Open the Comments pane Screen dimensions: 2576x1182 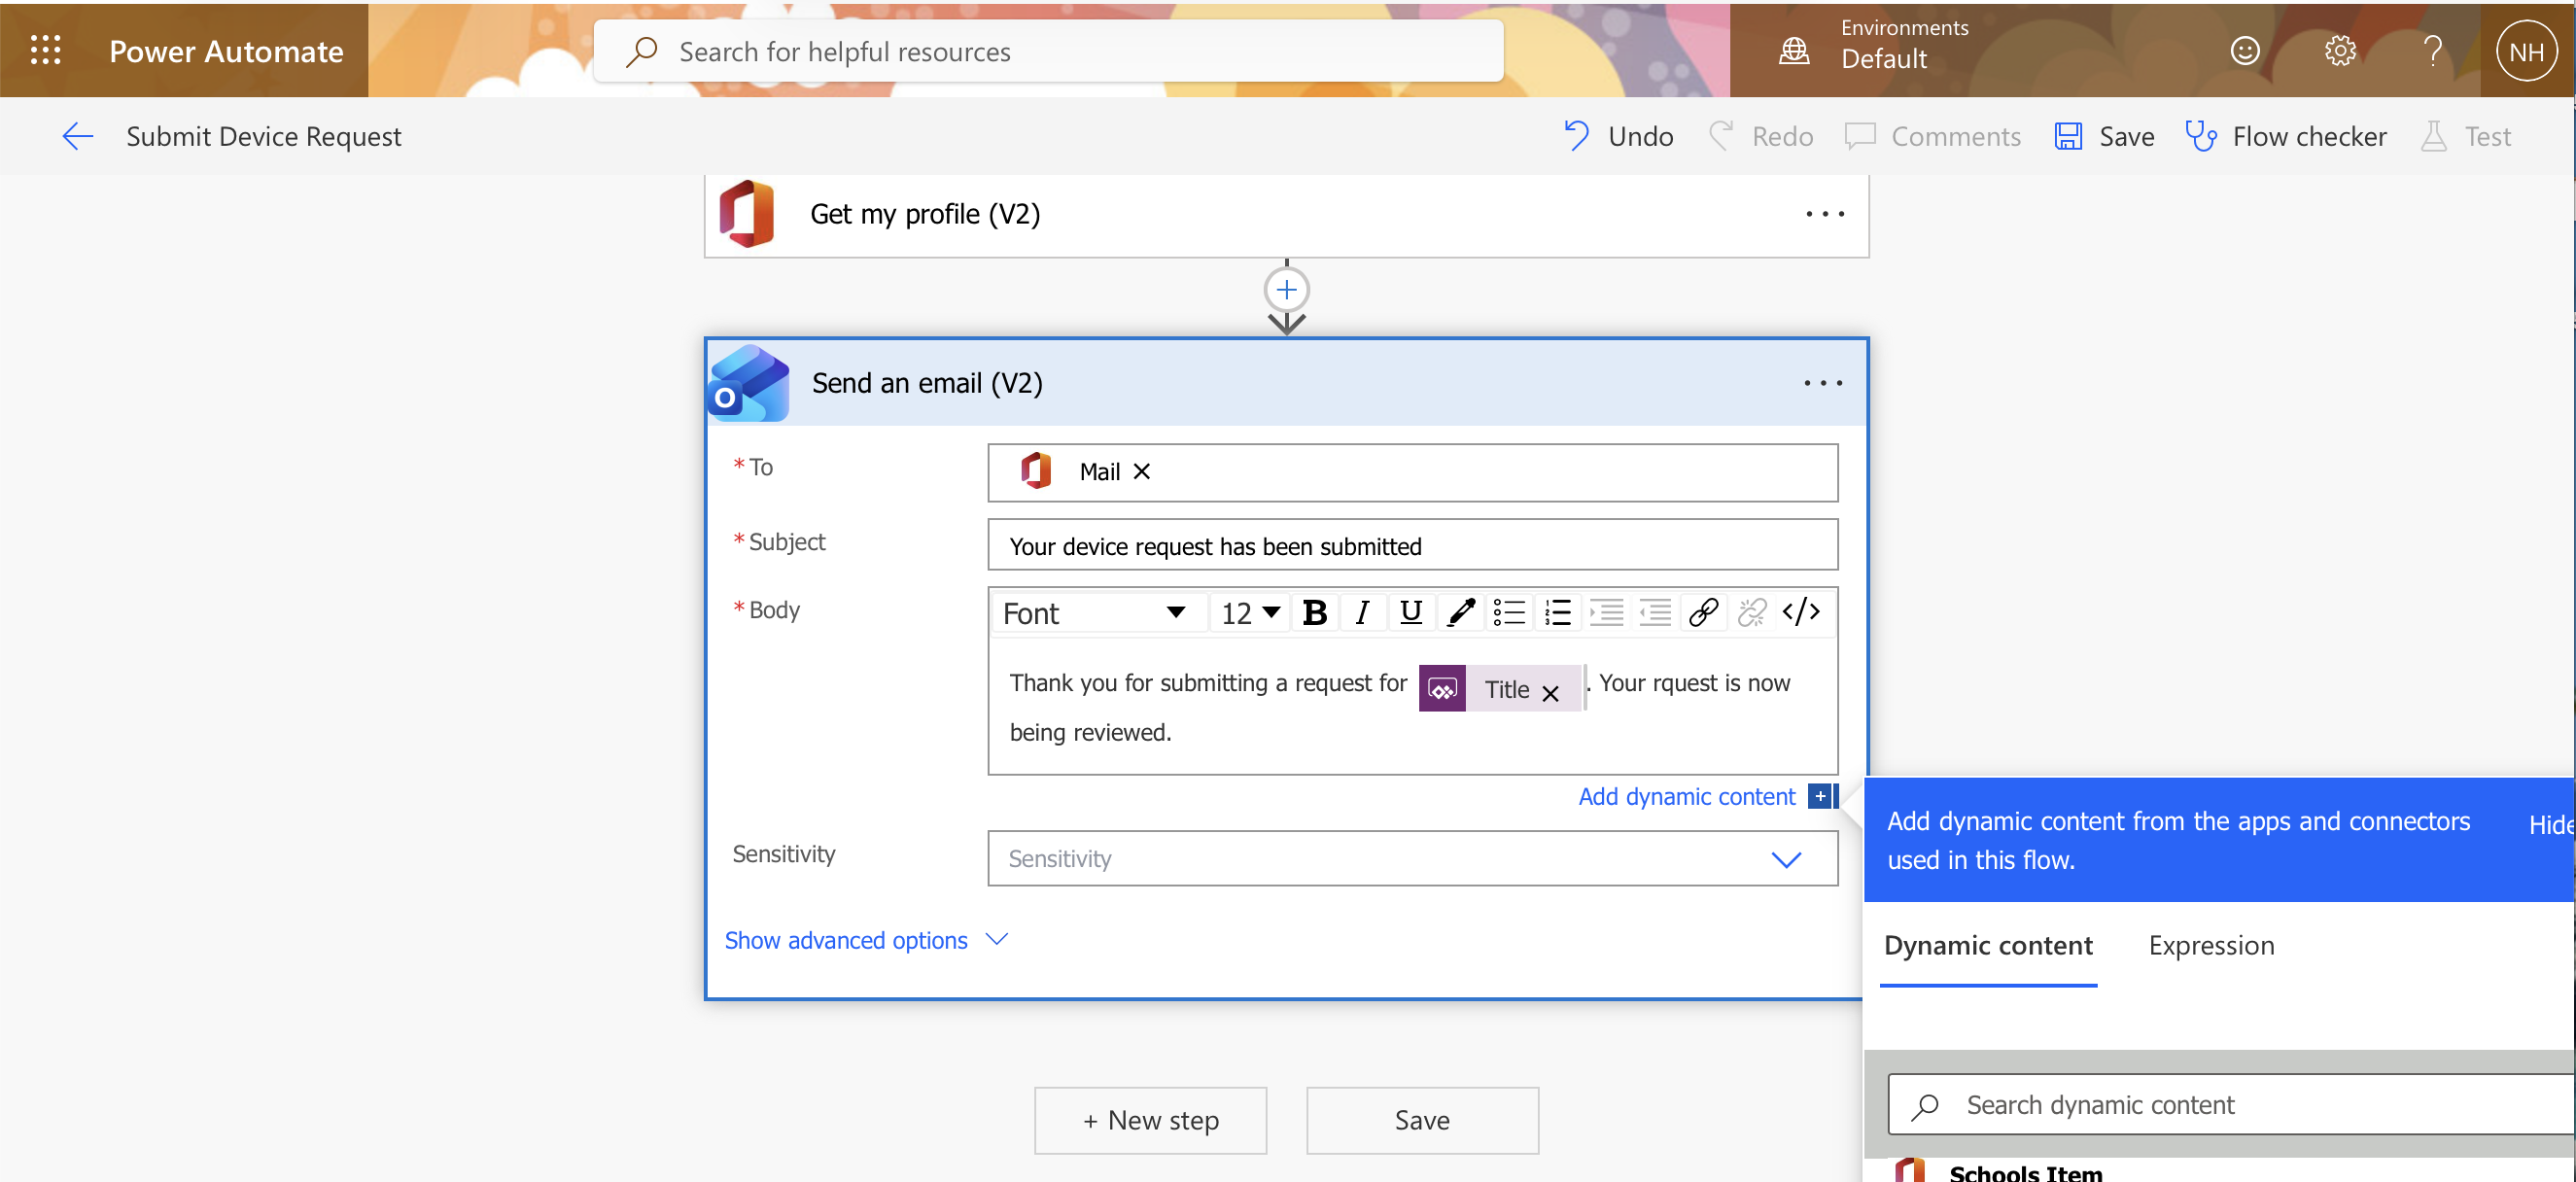1932,136
